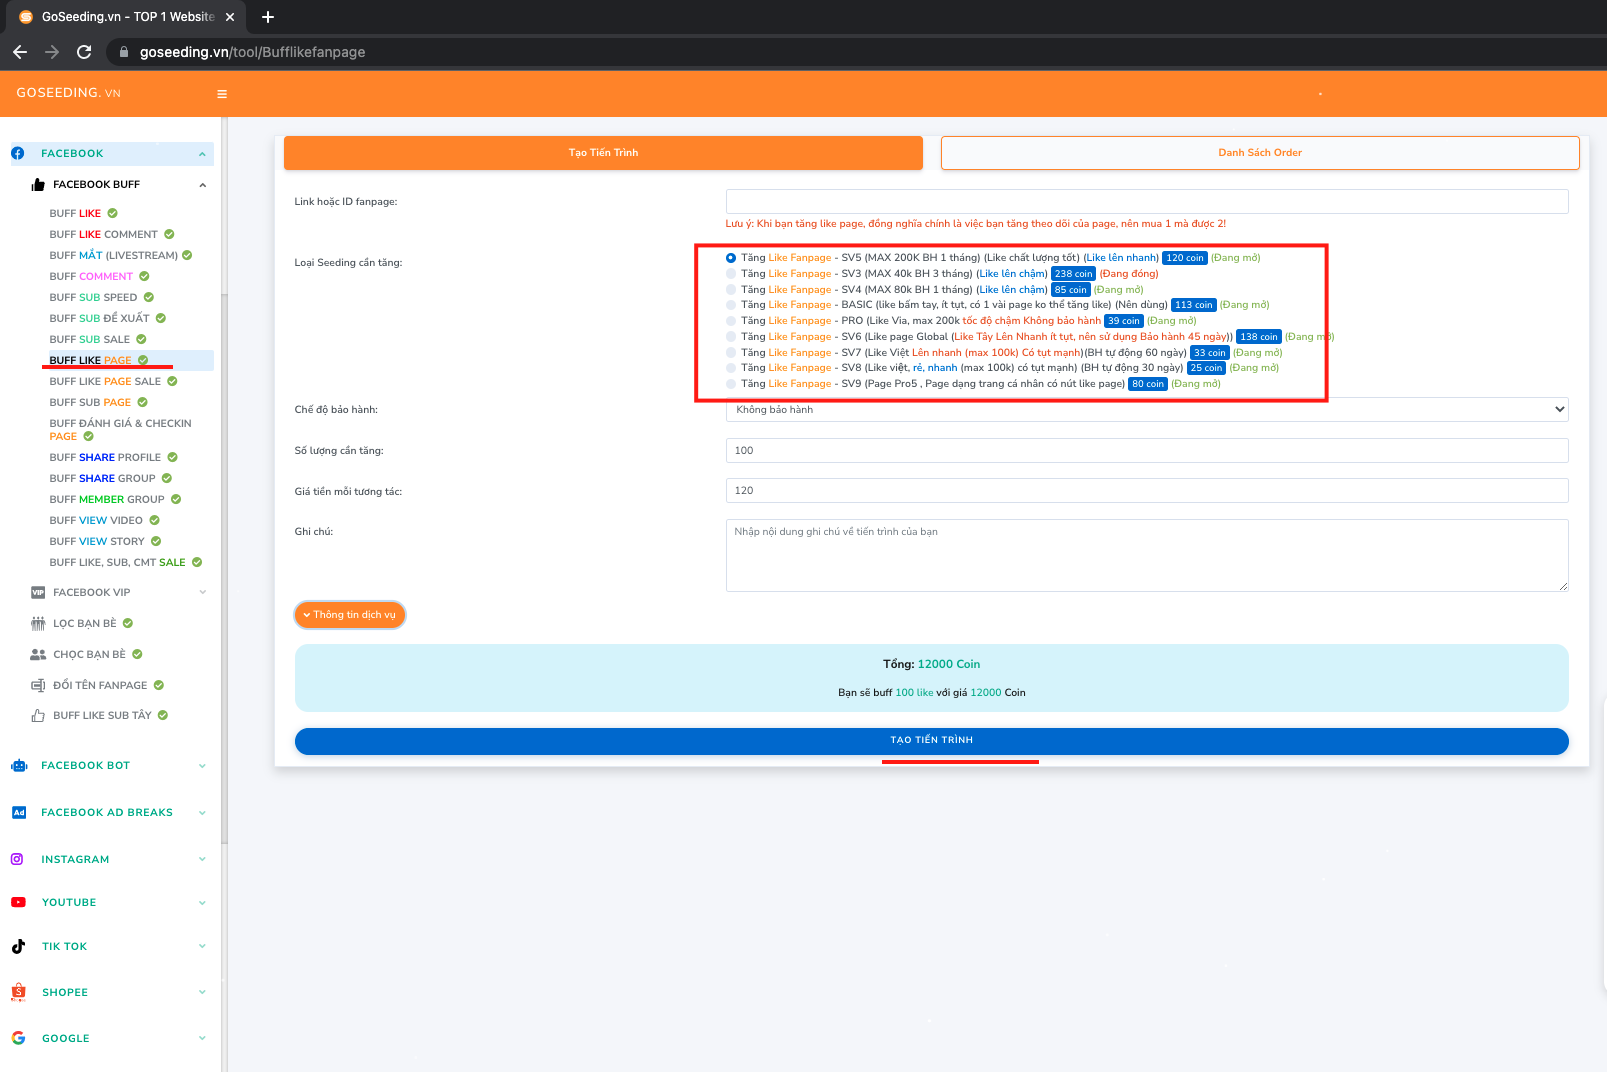
Task: Click the Lọc Bạn Bè people icon
Action: (38, 623)
